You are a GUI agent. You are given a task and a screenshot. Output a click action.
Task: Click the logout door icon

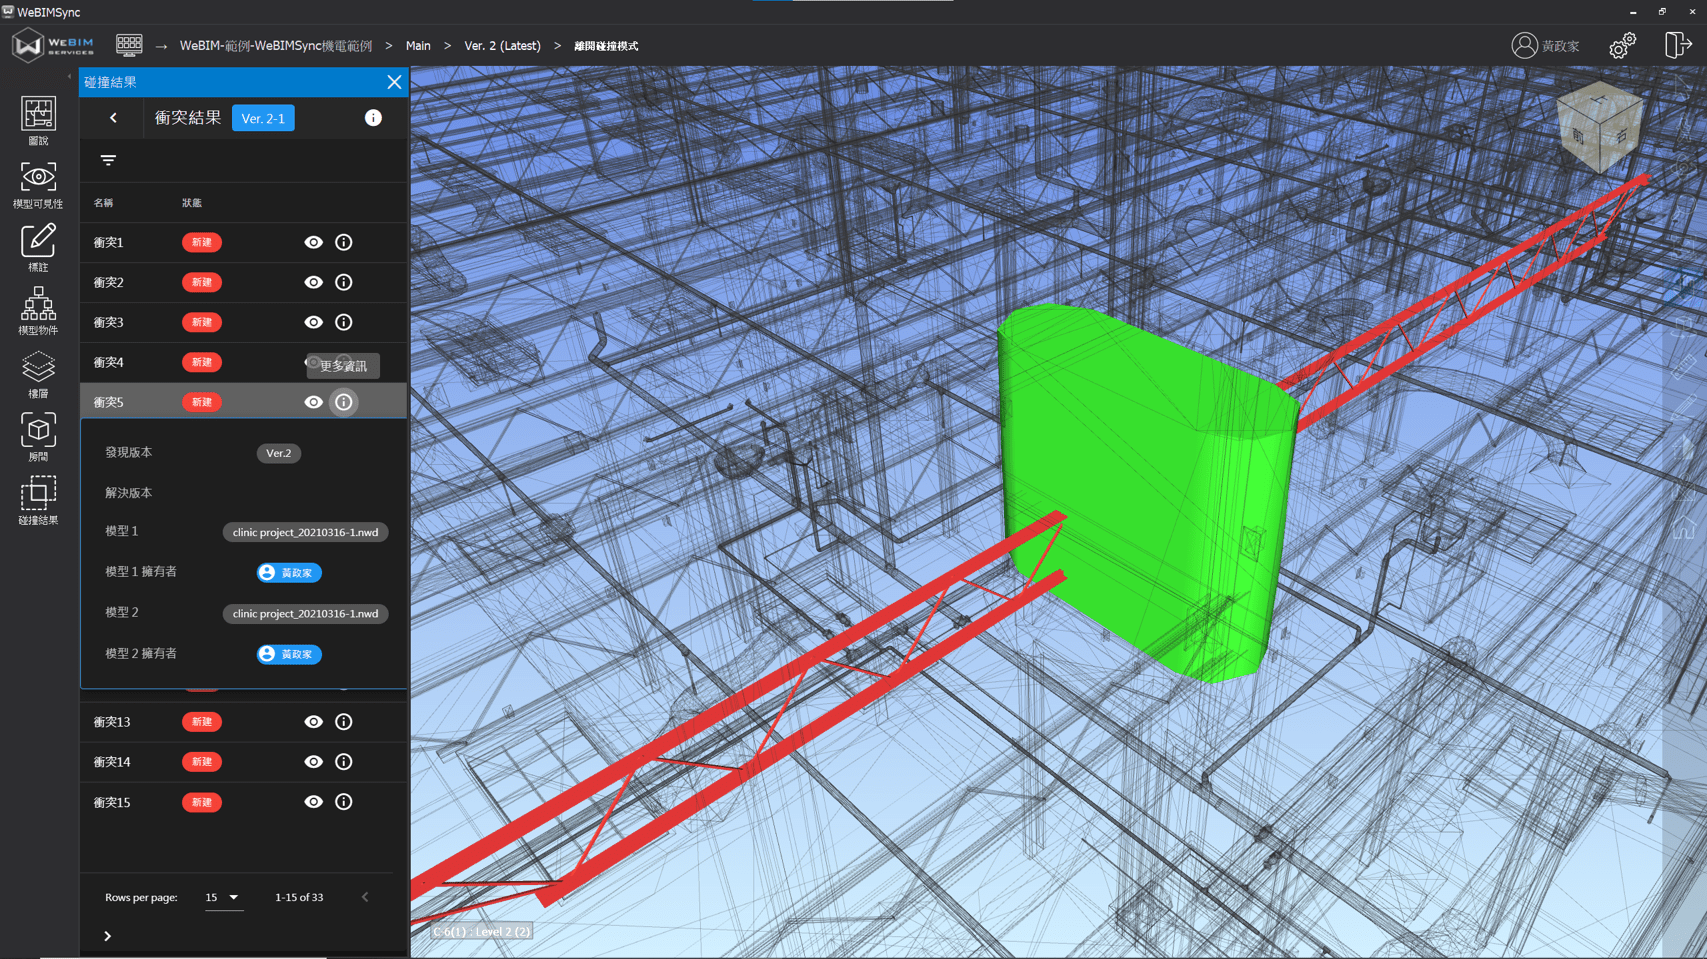point(1677,45)
